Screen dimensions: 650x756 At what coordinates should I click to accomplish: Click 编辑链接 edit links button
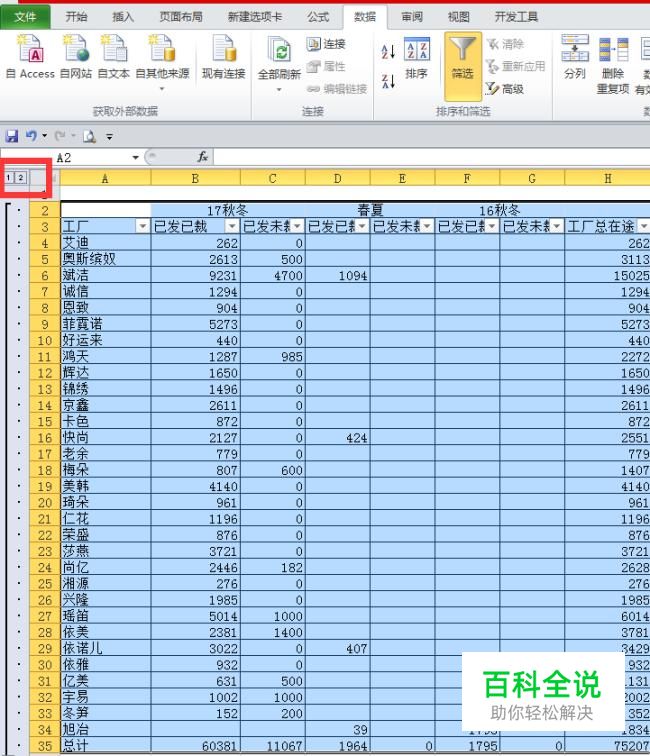[337, 89]
